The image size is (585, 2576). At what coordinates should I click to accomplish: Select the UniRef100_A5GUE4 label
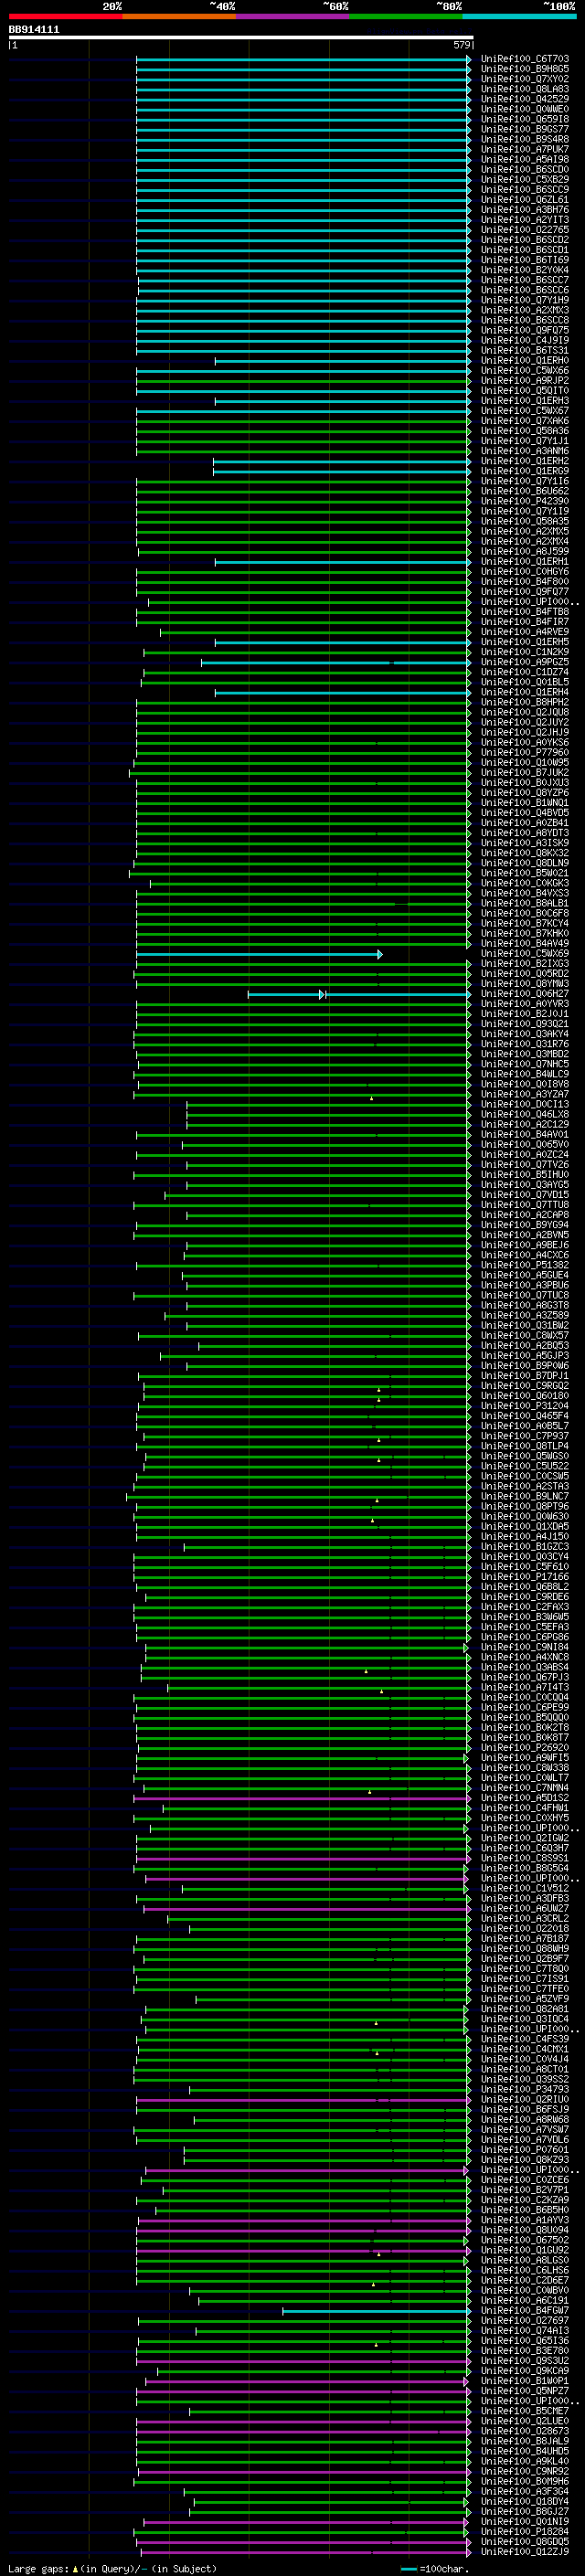525,1275
